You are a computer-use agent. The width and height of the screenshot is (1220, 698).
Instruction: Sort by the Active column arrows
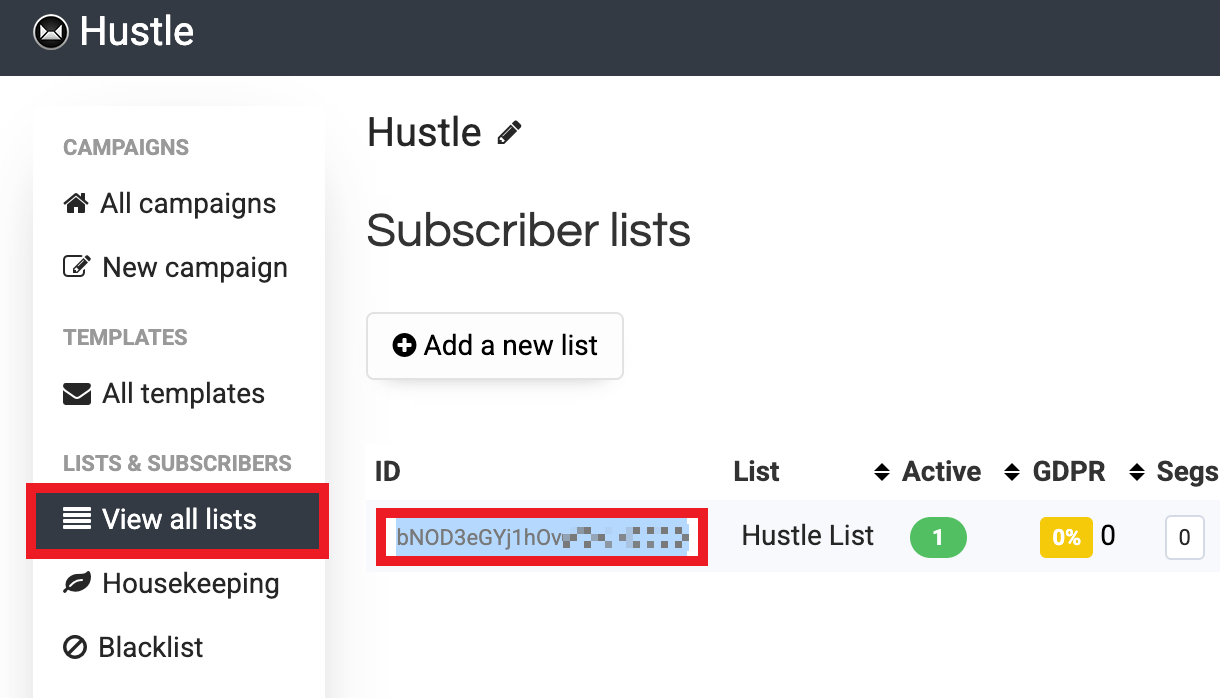click(1011, 472)
